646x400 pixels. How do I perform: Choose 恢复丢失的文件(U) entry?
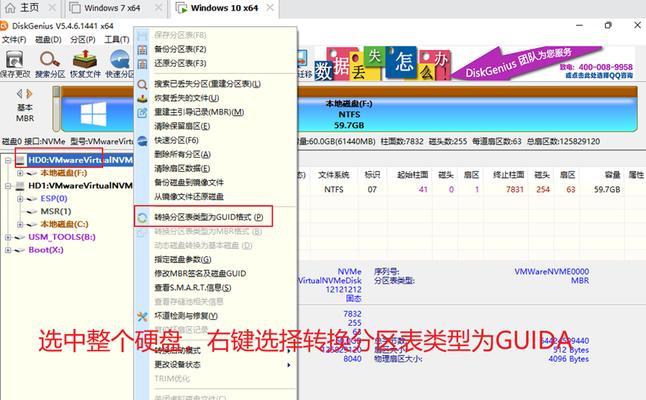tap(187, 98)
